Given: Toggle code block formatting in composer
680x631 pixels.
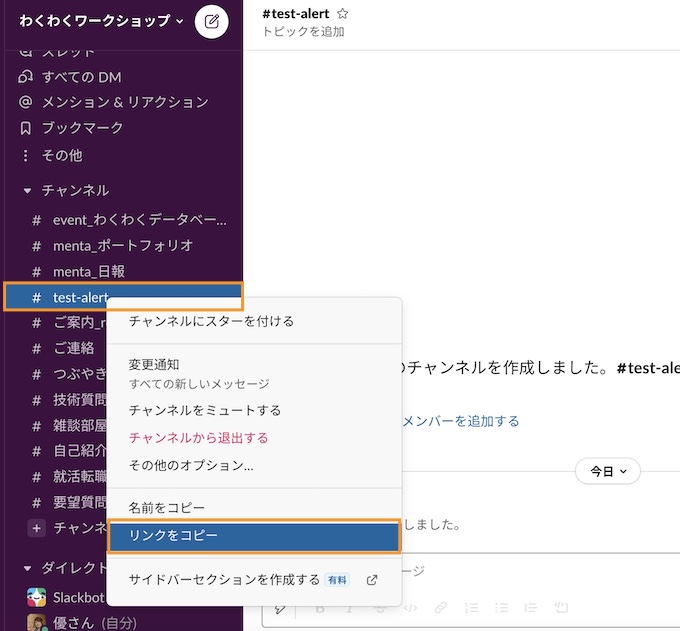Looking at the screenshot, I should [561, 608].
